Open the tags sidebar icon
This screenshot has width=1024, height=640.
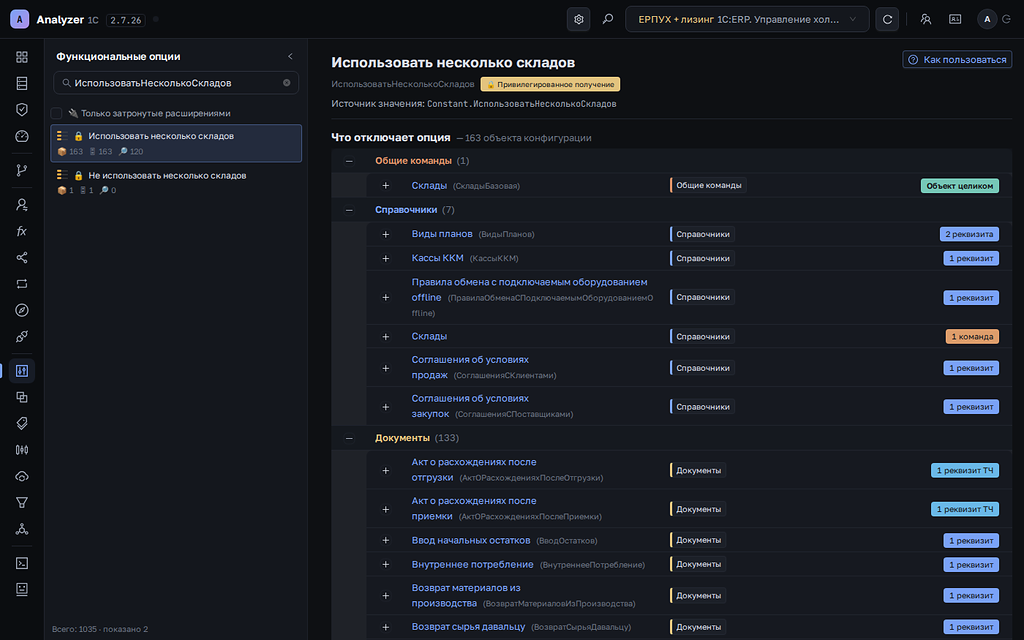tap(22, 423)
